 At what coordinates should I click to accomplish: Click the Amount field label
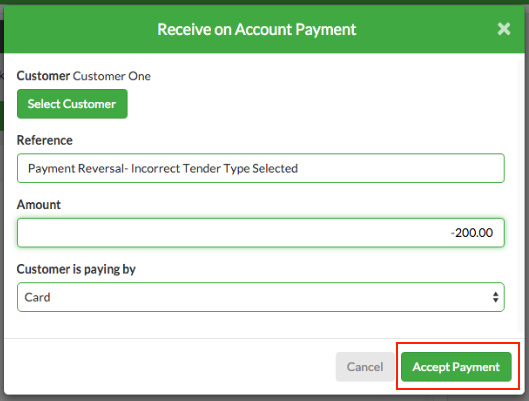(39, 205)
